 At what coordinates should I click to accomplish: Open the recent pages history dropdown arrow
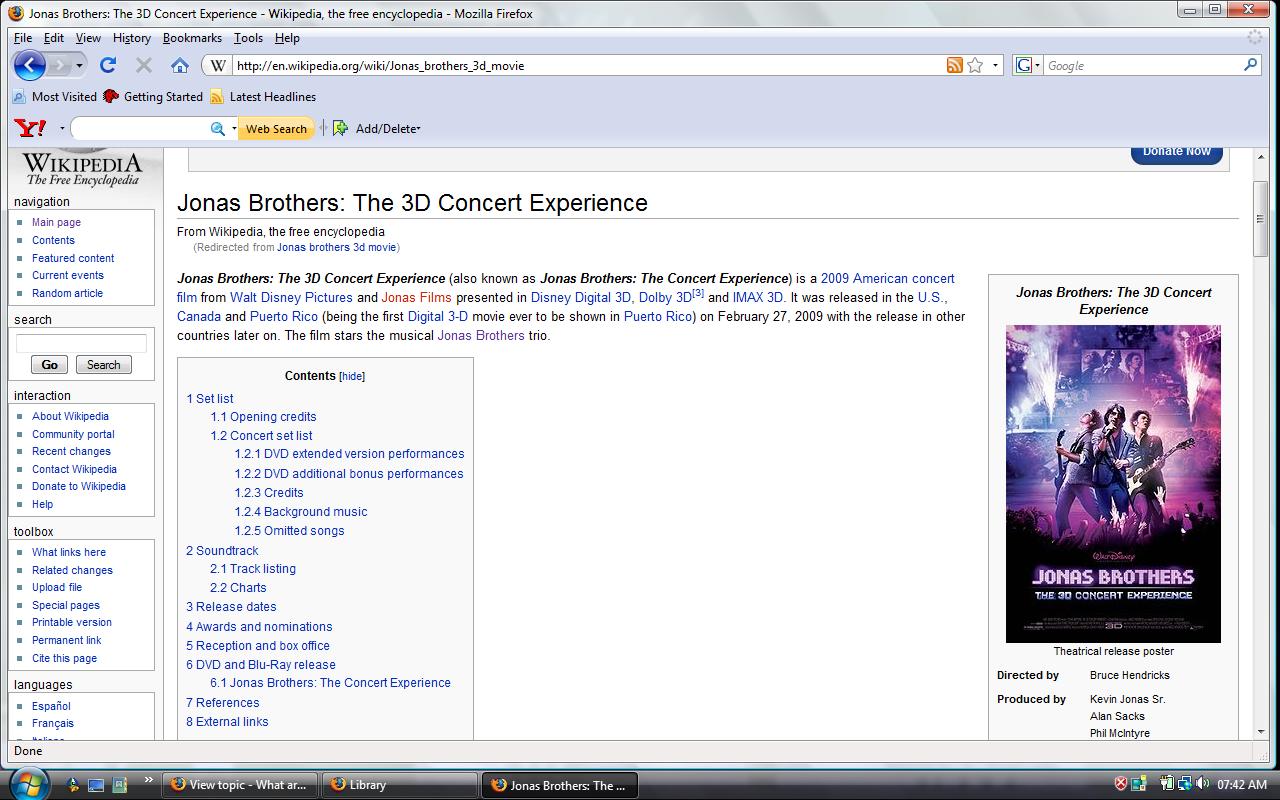[x=80, y=66]
